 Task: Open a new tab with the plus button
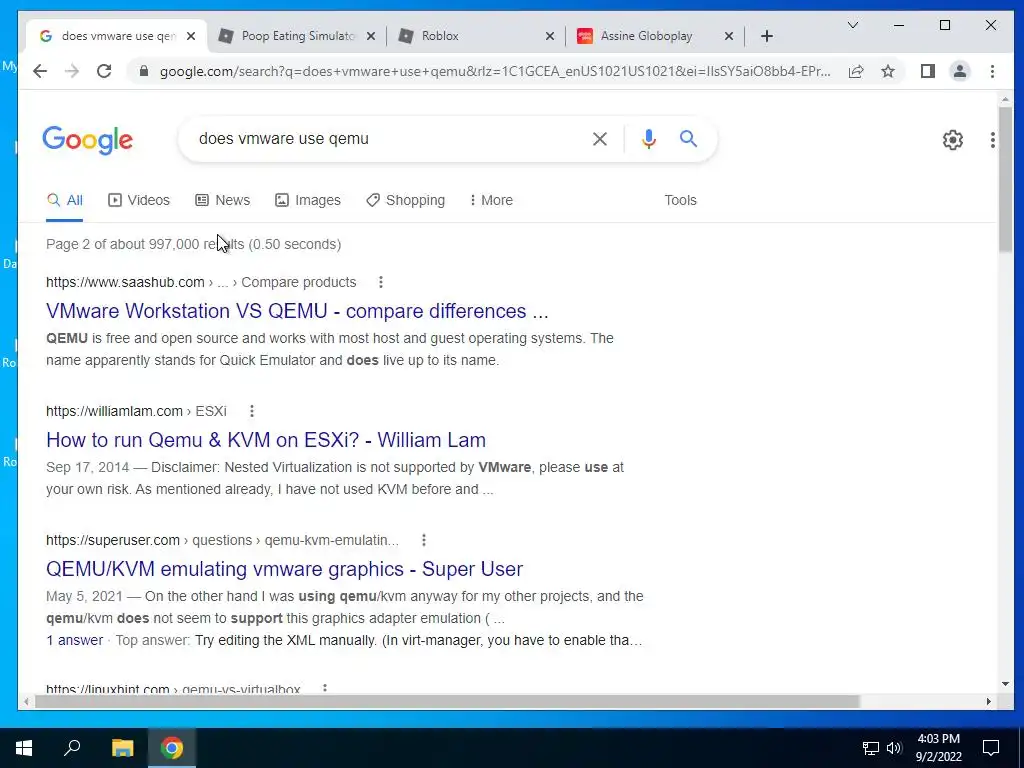pyautogui.click(x=767, y=36)
